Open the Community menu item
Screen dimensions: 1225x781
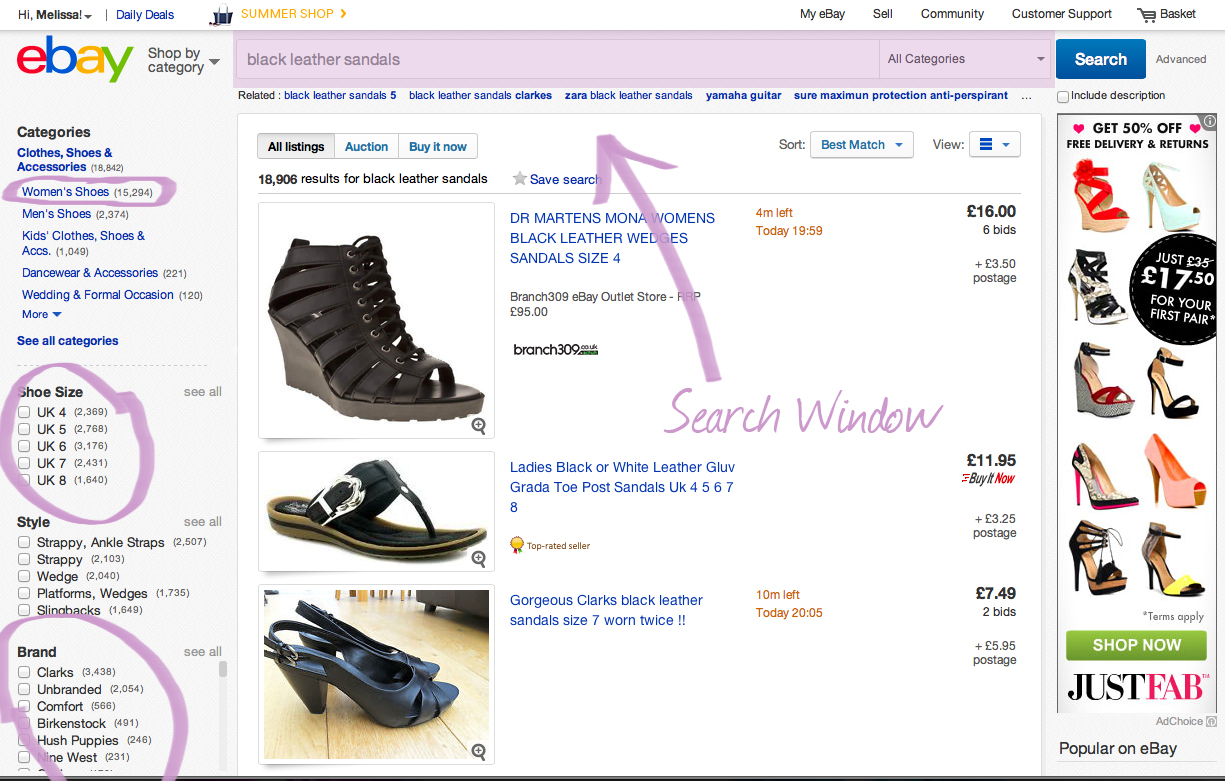[x=952, y=14]
